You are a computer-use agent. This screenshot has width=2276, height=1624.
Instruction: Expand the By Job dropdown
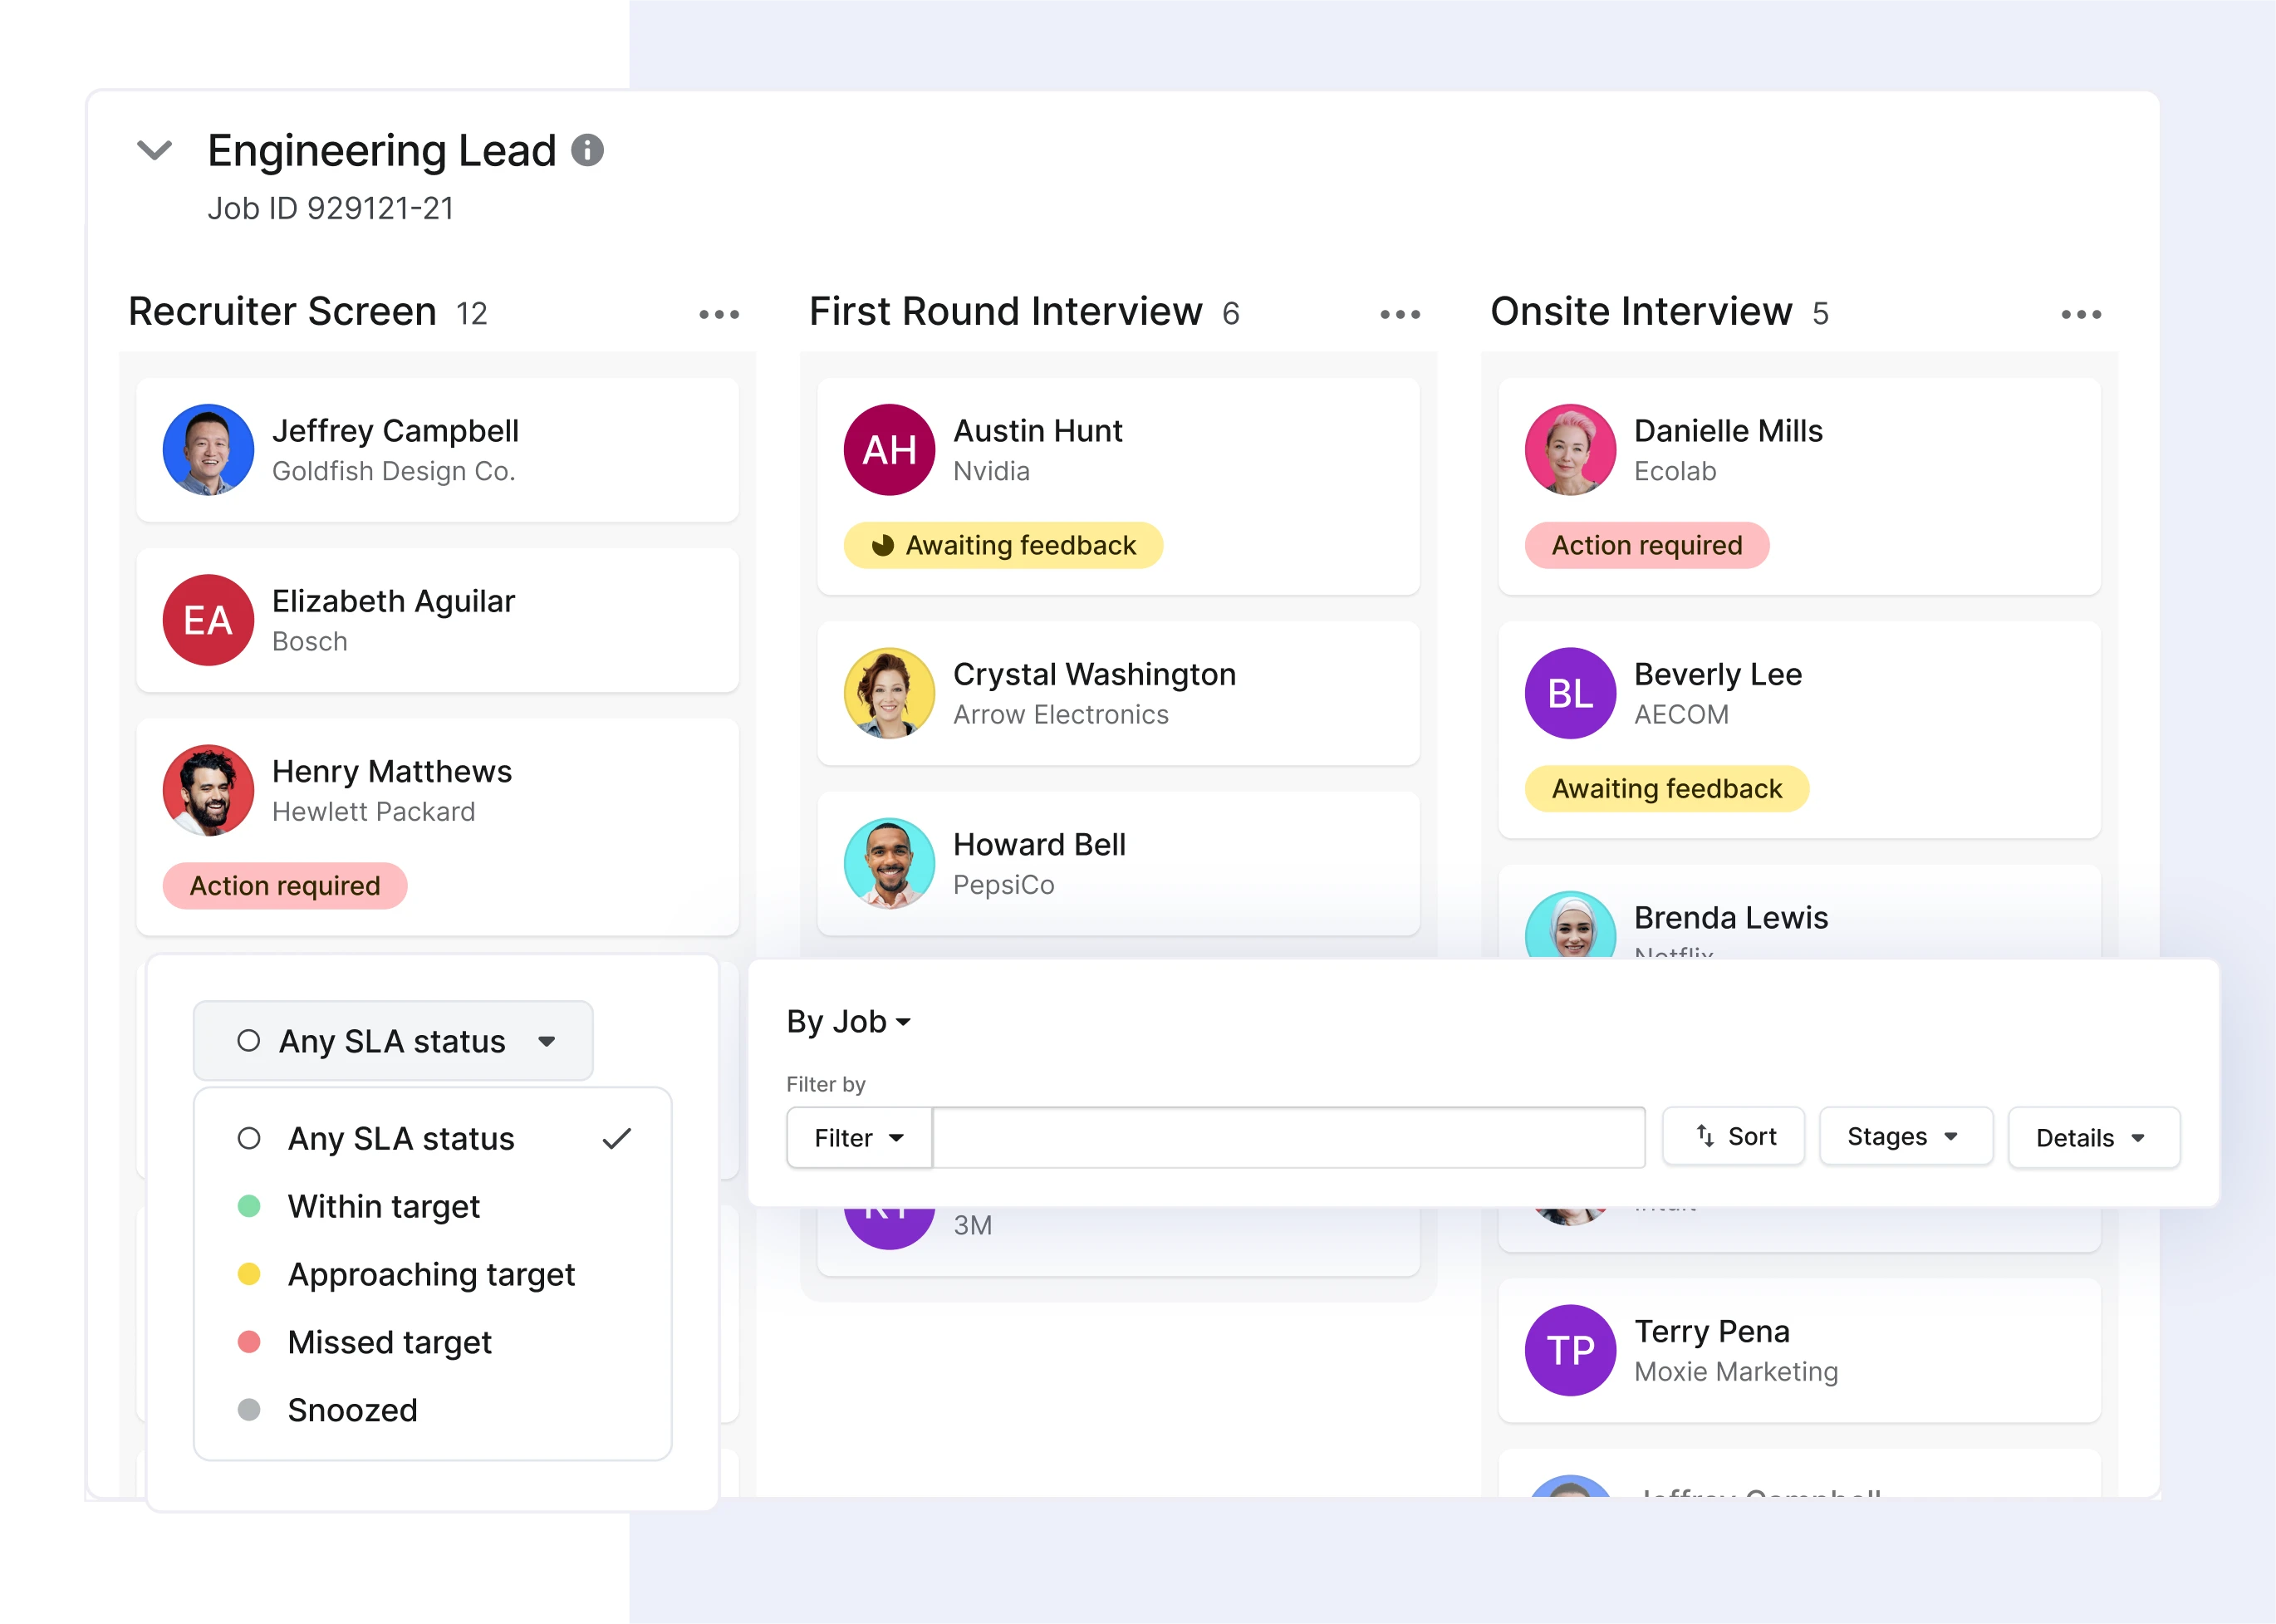(849, 1019)
